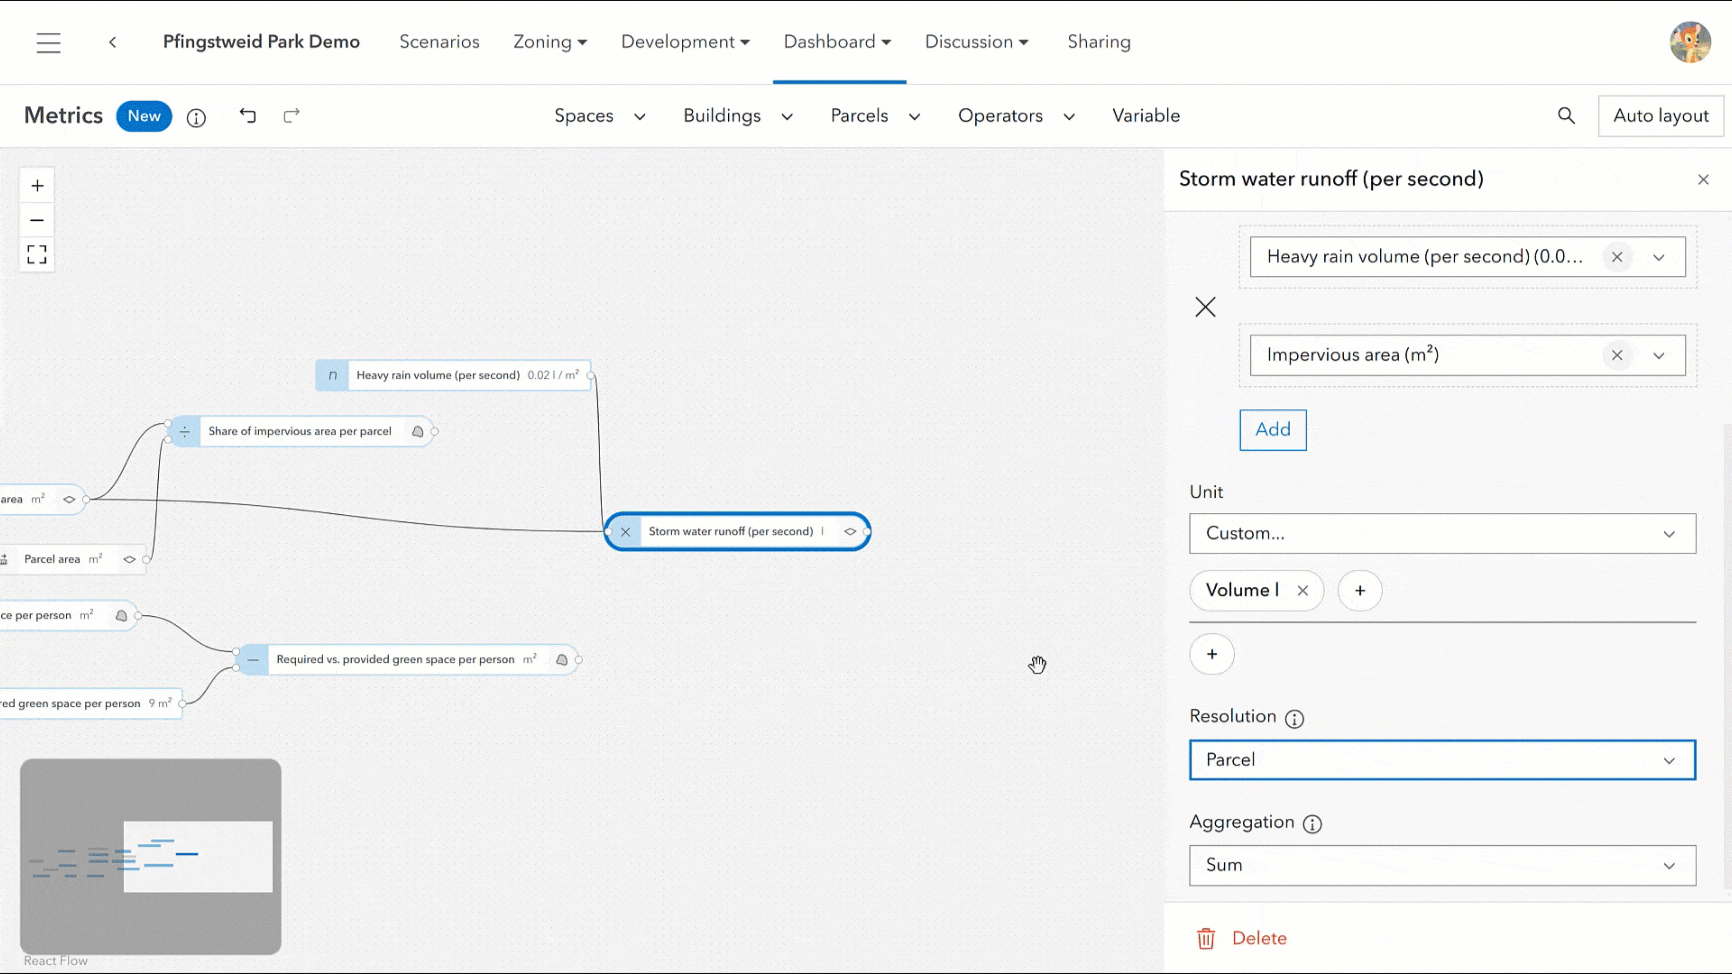Viewport: 1732px width, 974px height.
Task: Click the React Flow minimap thumbnail
Action: pyautogui.click(x=150, y=857)
